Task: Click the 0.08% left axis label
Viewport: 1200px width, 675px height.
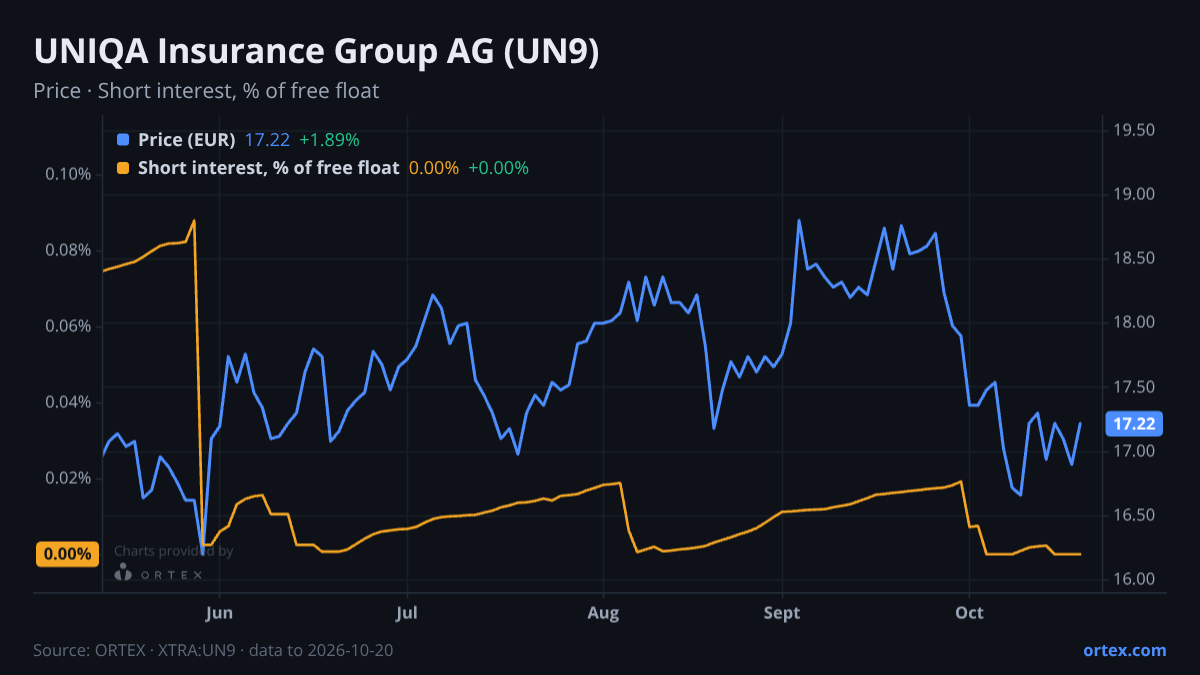Action: [68, 250]
